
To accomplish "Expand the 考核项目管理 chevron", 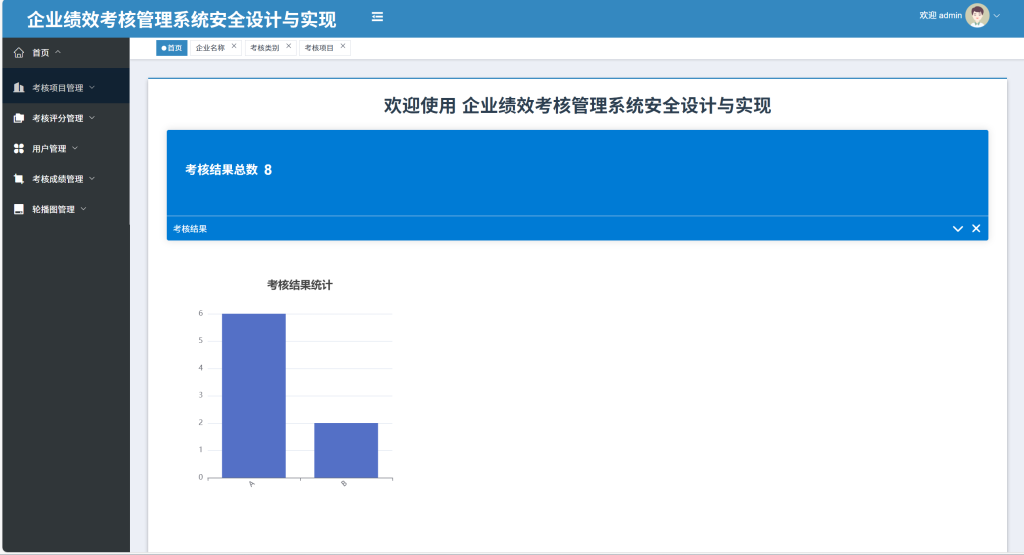I will 92,87.
